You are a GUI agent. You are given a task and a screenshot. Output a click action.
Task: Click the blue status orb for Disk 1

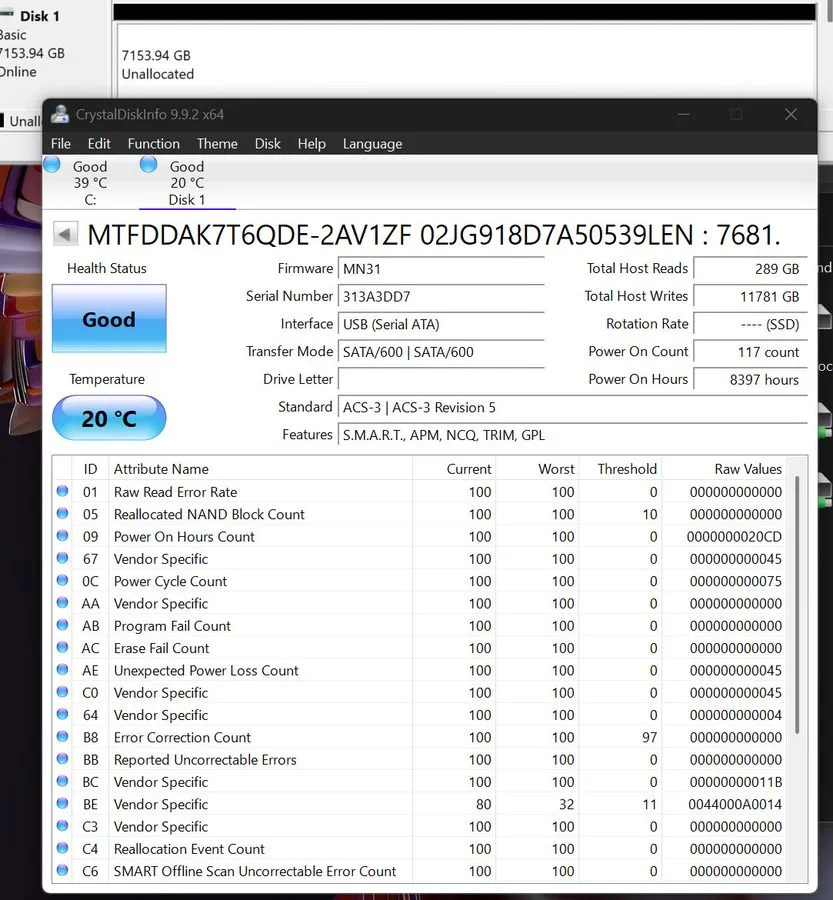click(x=148, y=164)
